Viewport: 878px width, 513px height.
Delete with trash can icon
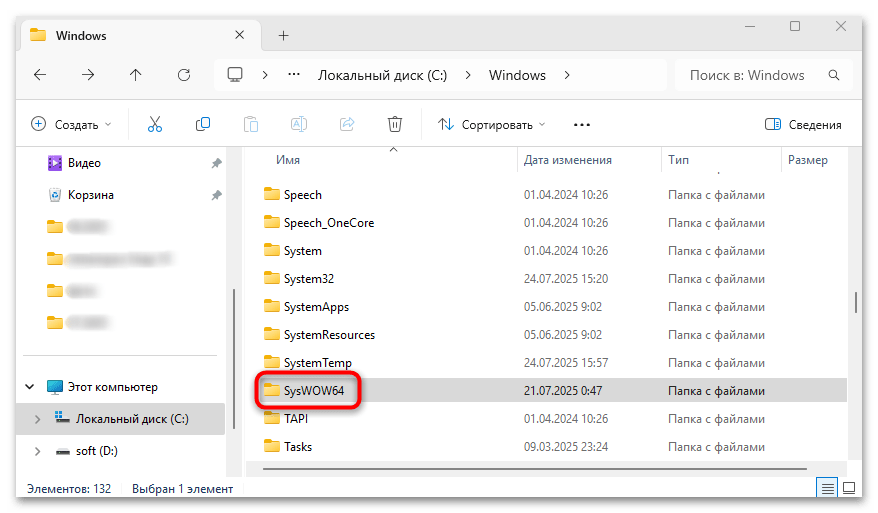point(395,124)
